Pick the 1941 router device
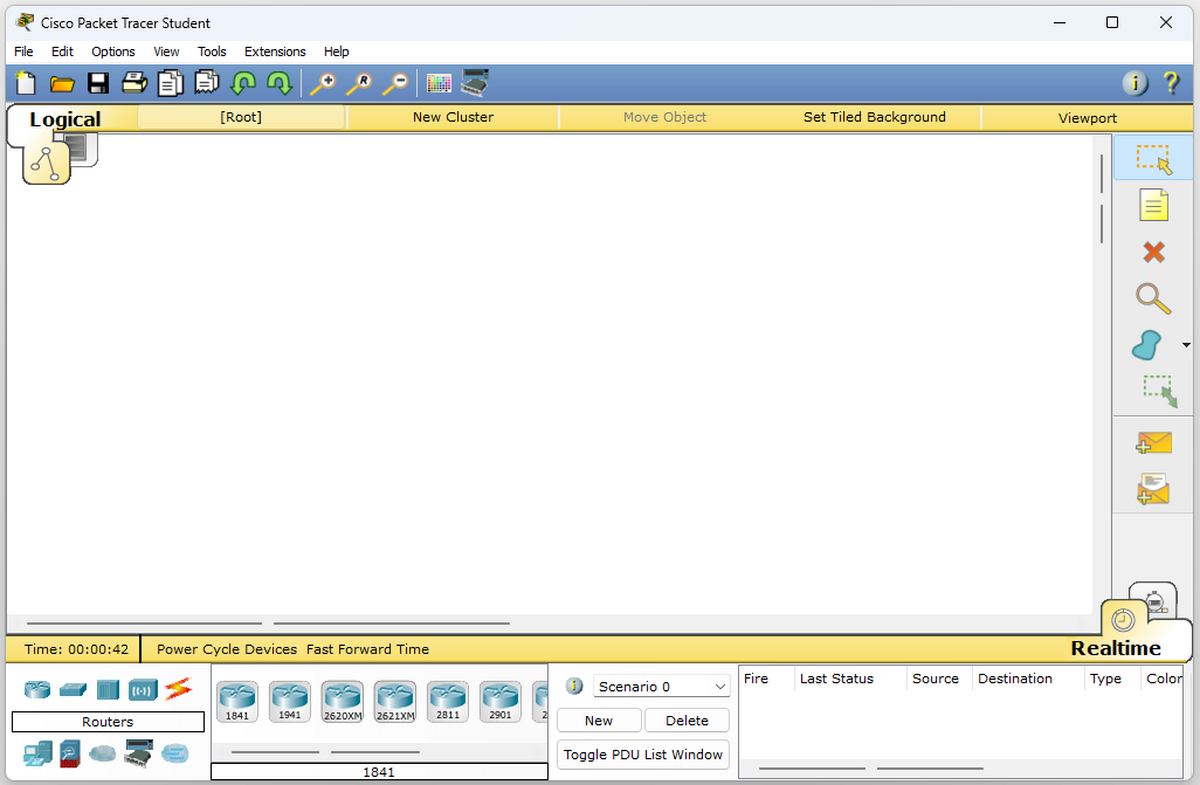The height and width of the screenshot is (785, 1200). pos(290,701)
